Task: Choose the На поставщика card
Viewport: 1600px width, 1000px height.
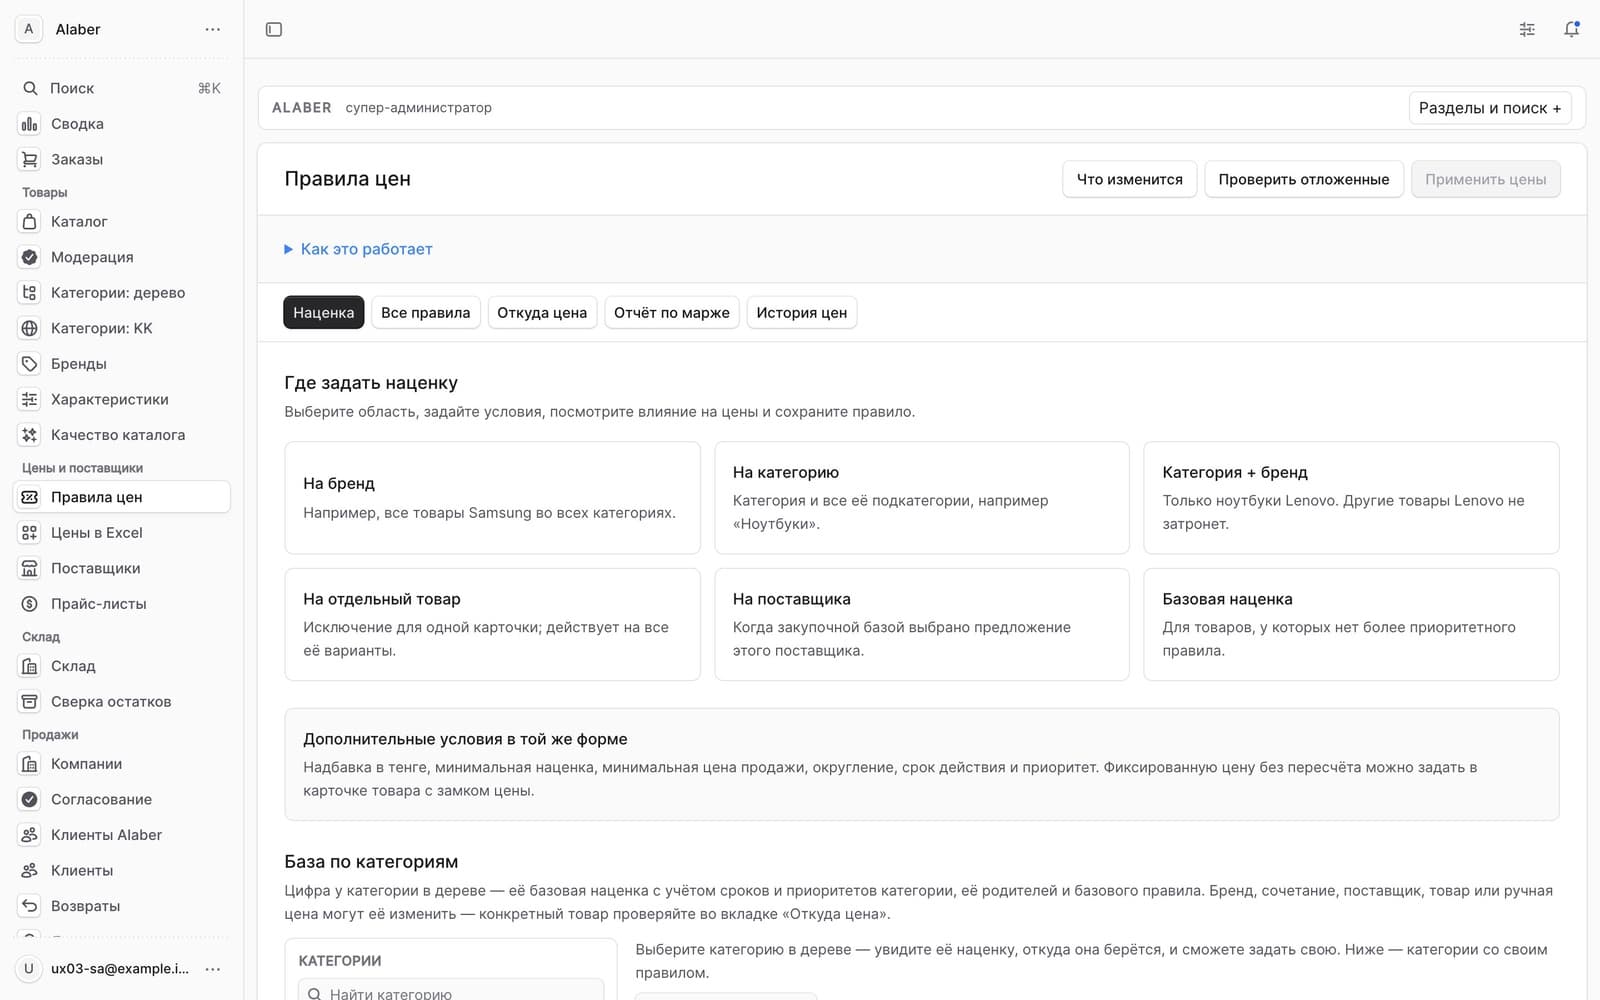Action: (922, 625)
